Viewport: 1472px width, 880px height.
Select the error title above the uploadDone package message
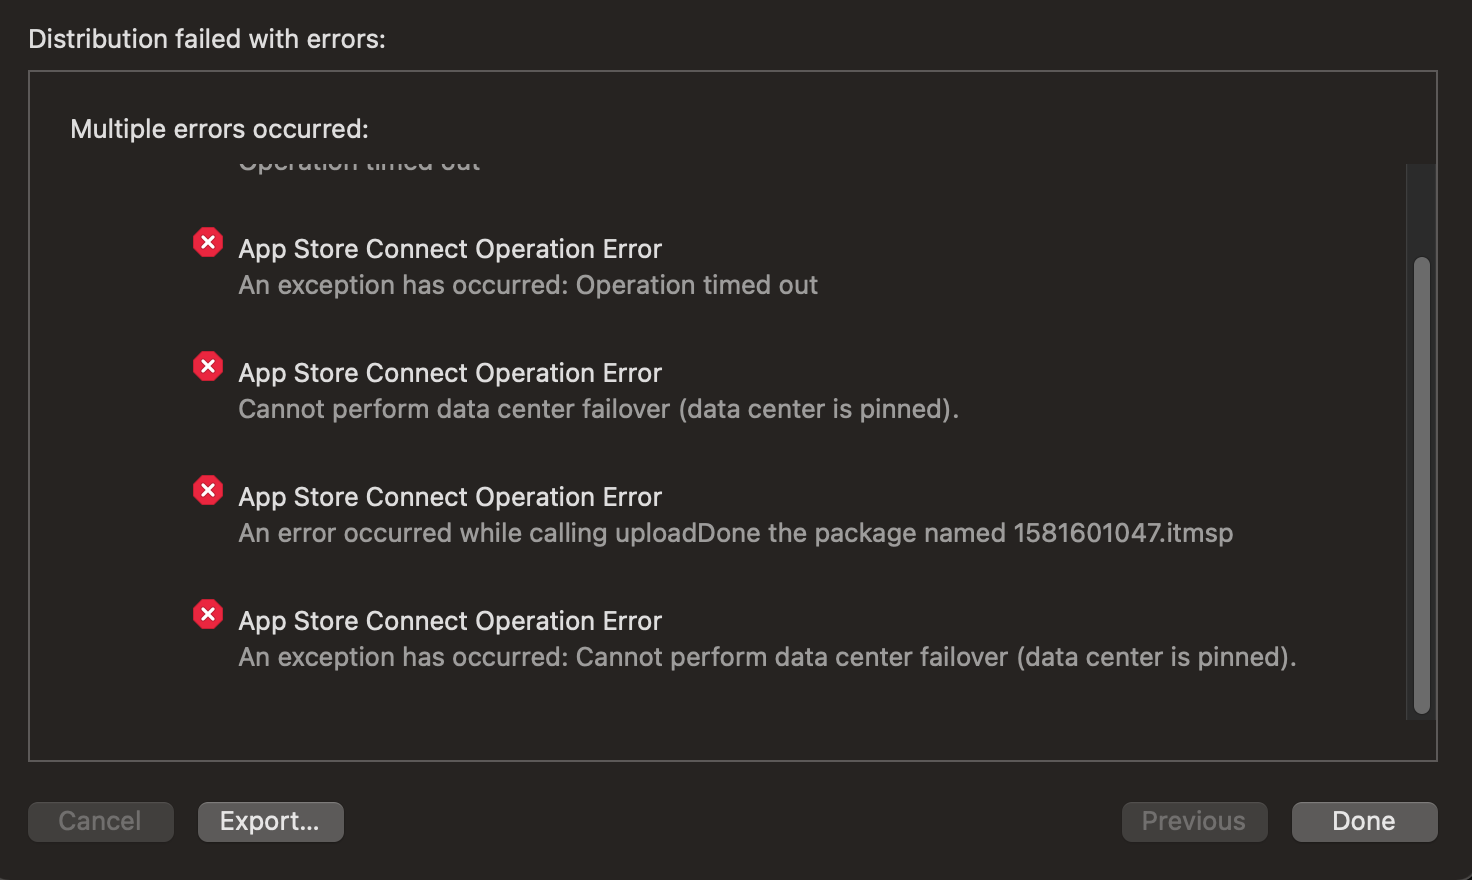coord(450,497)
